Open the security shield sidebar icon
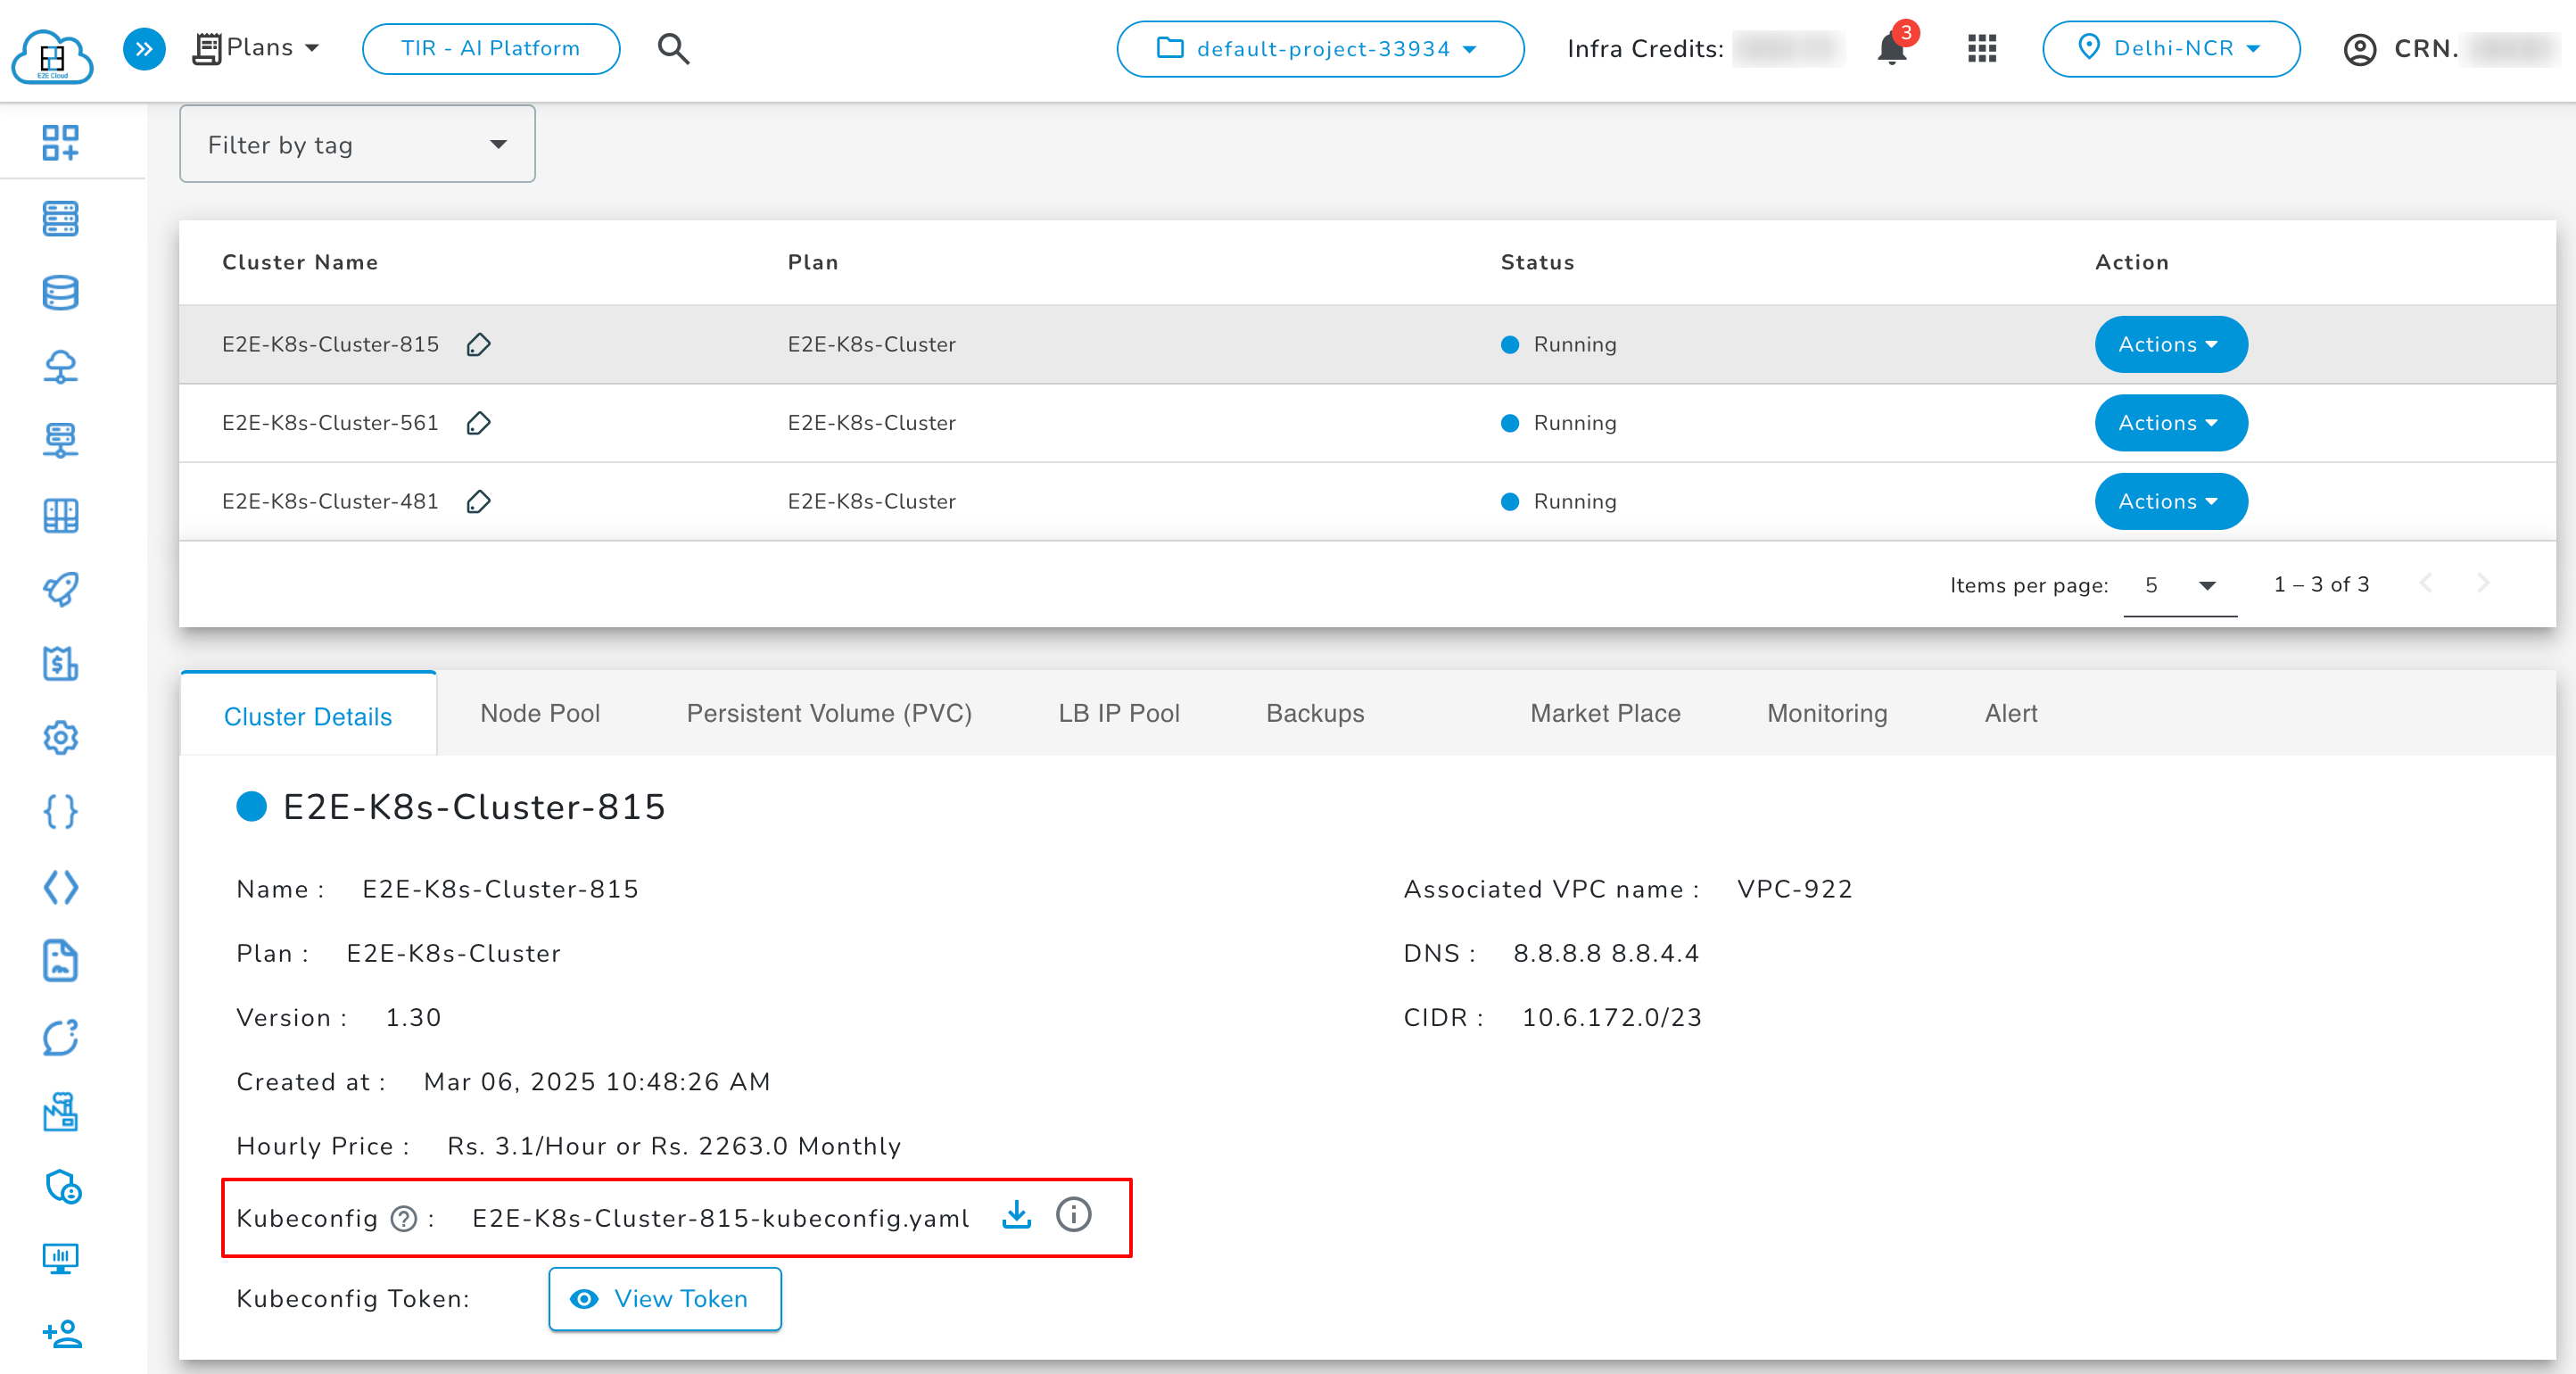Image resolution: width=2576 pixels, height=1374 pixels. 62,1186
